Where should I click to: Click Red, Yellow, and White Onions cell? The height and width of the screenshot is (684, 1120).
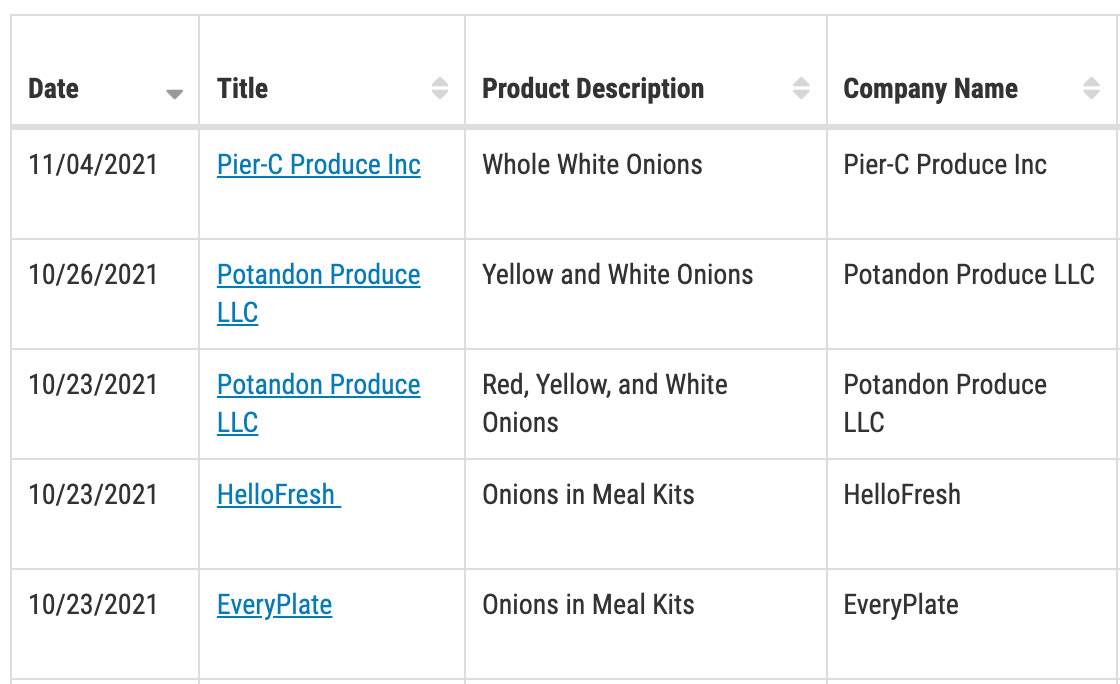click(646, 404)
